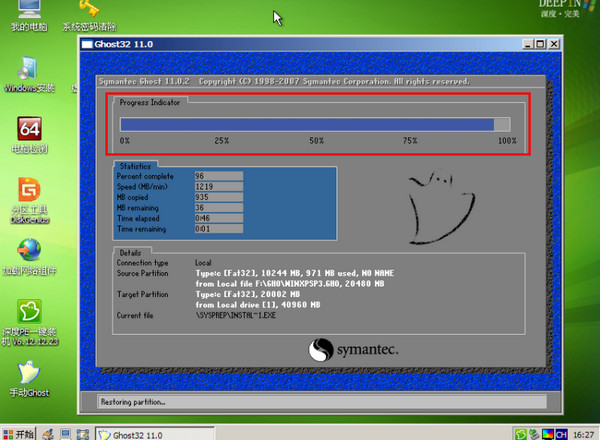Click the ghost figure drawing
This screenshot has height=440, width=600.
pos(440,207)
